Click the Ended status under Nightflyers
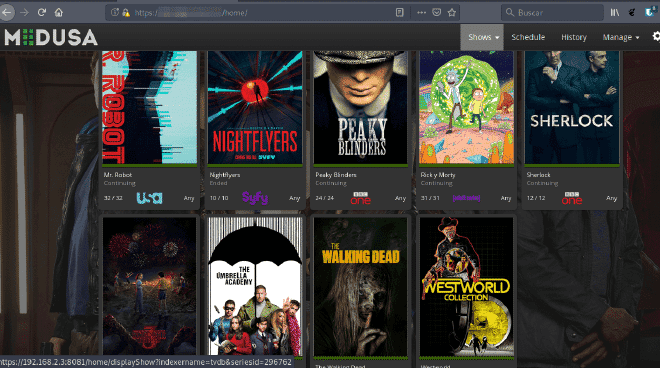The width and height of the screenshot is (660, 368). (218, 183)
